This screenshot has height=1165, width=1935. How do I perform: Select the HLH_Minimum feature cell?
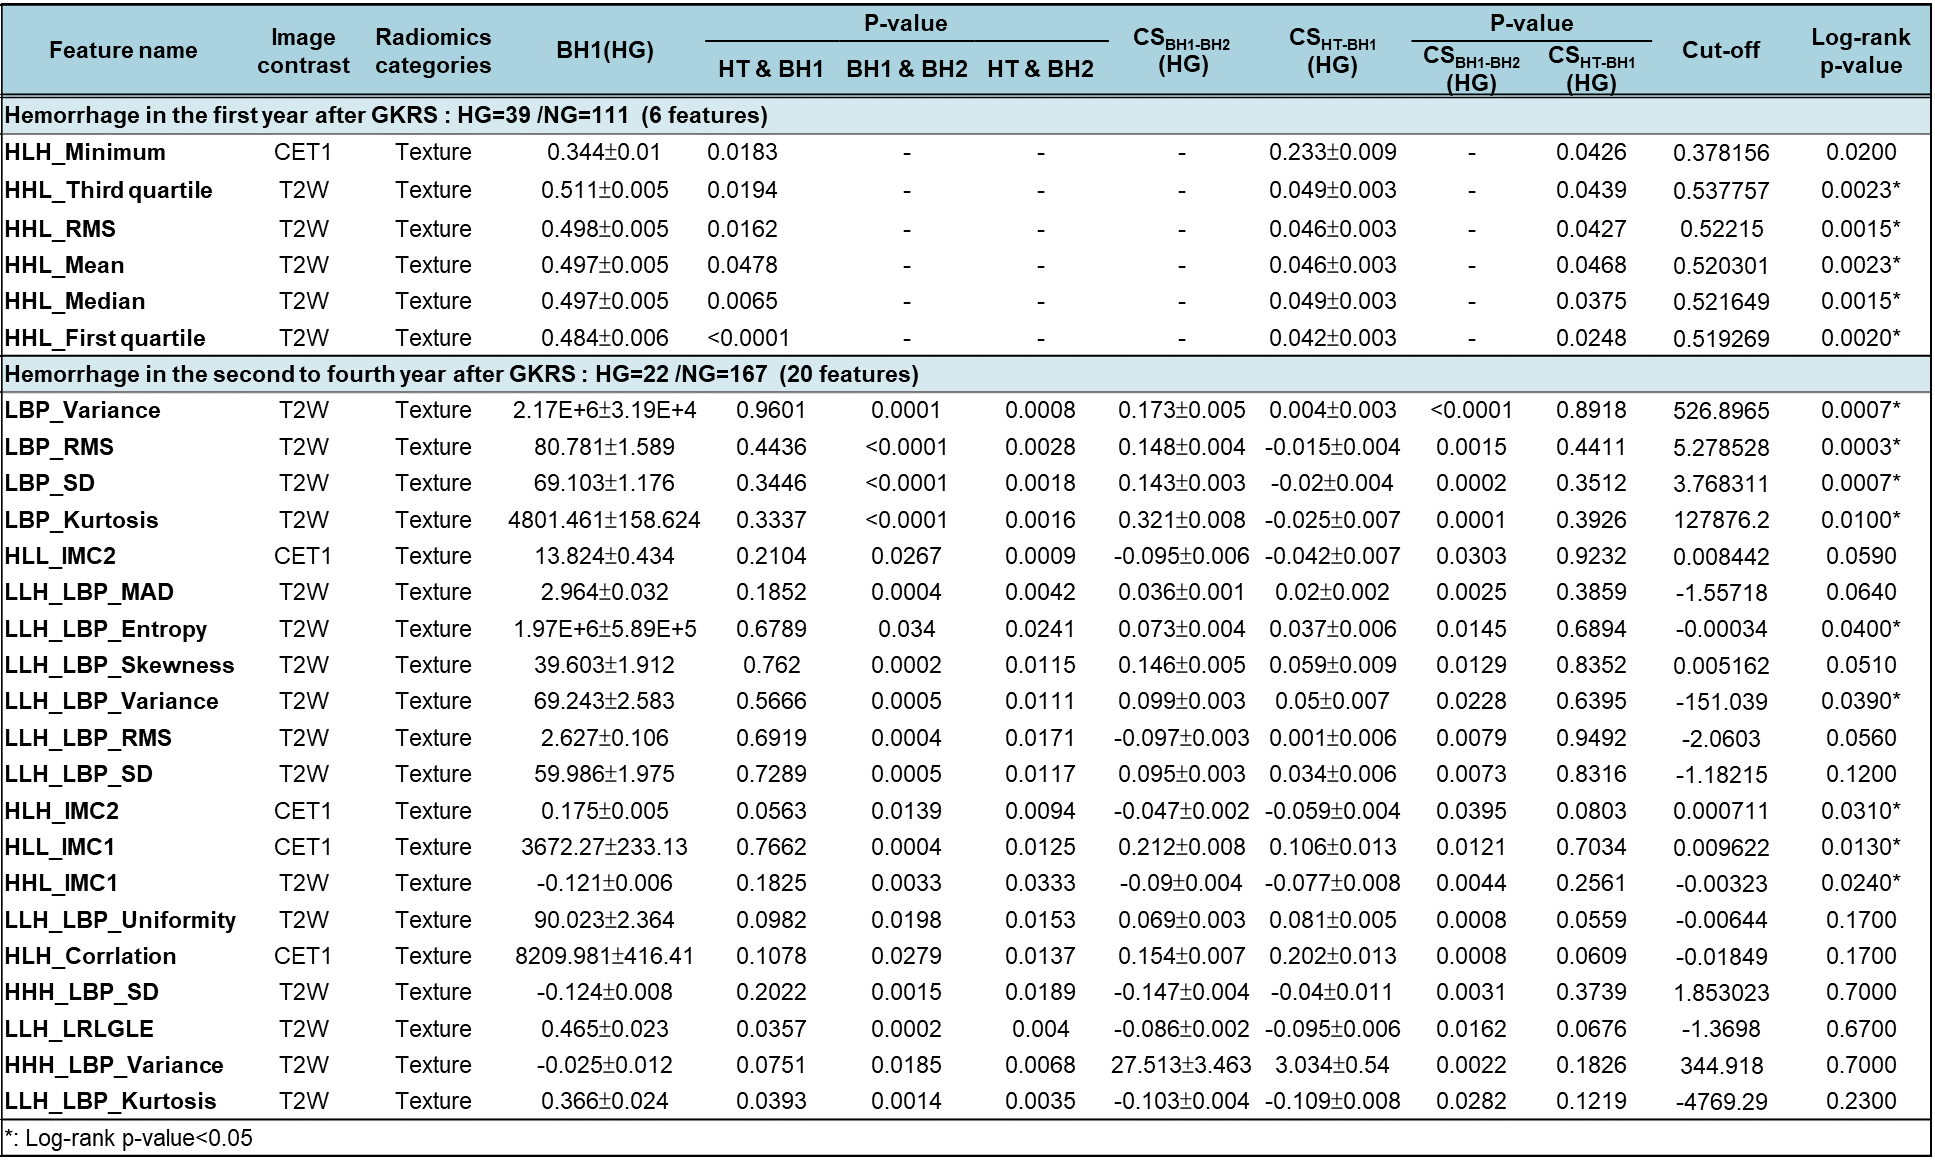85,152
